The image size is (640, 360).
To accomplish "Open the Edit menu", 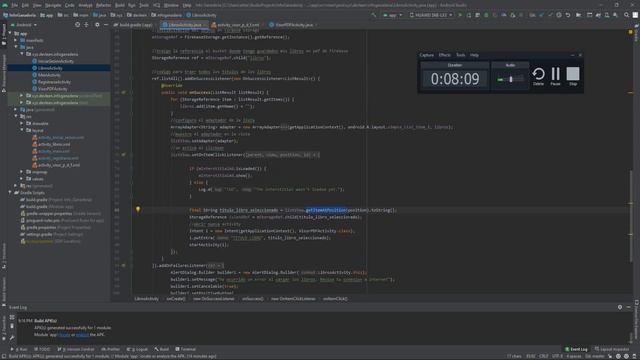I will click(25, 5).
